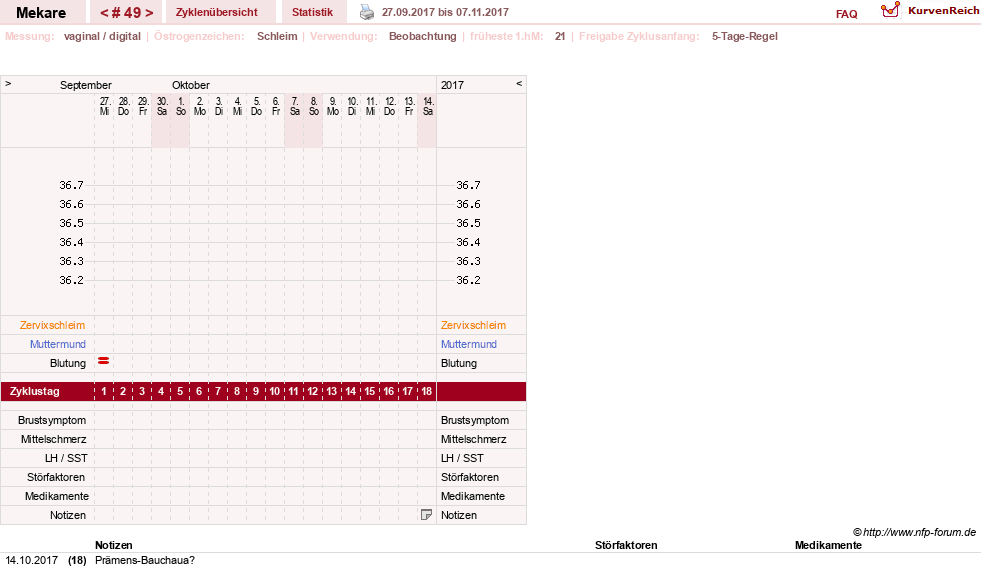Select the Mekare user tab
The image size is (981, 584).
tap(41, 13)
